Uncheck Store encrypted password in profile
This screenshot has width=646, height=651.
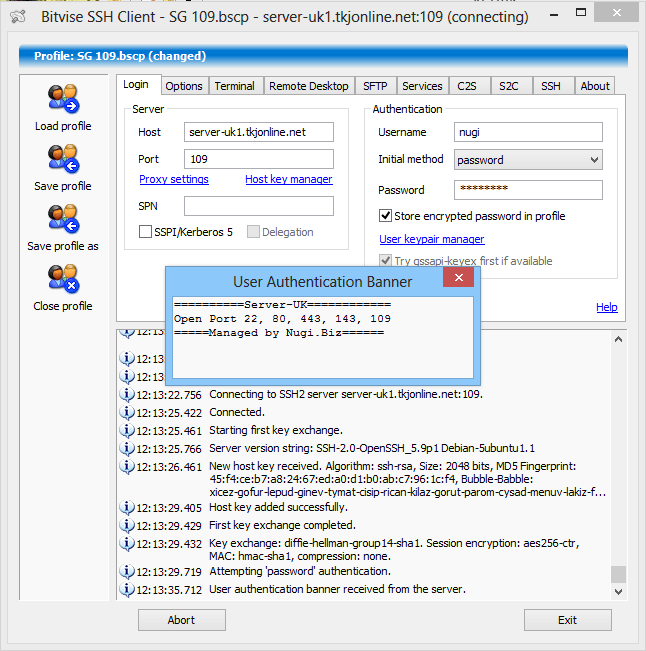tap(385, 216)
